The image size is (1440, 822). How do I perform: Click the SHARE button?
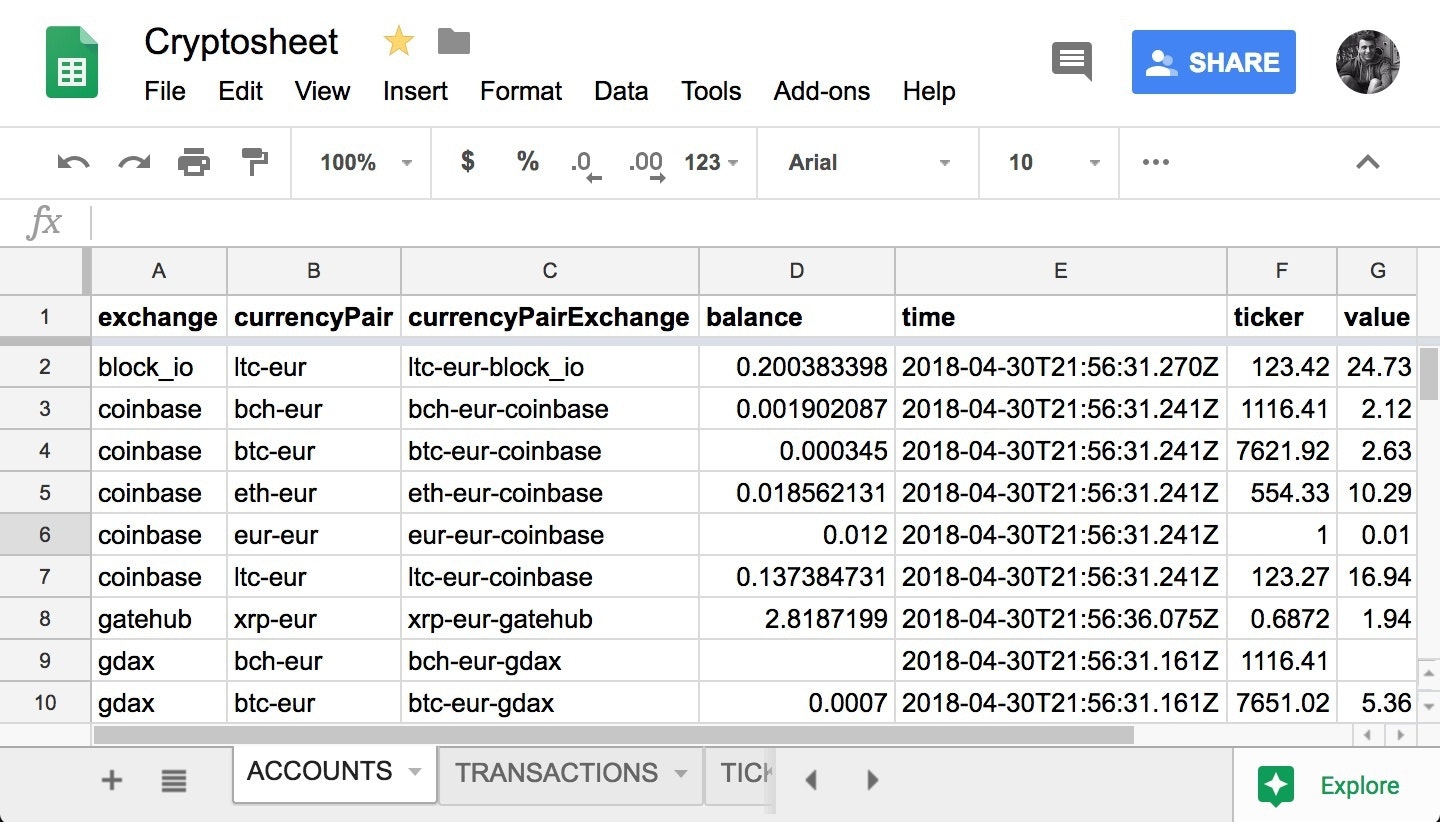[1213, 62]
